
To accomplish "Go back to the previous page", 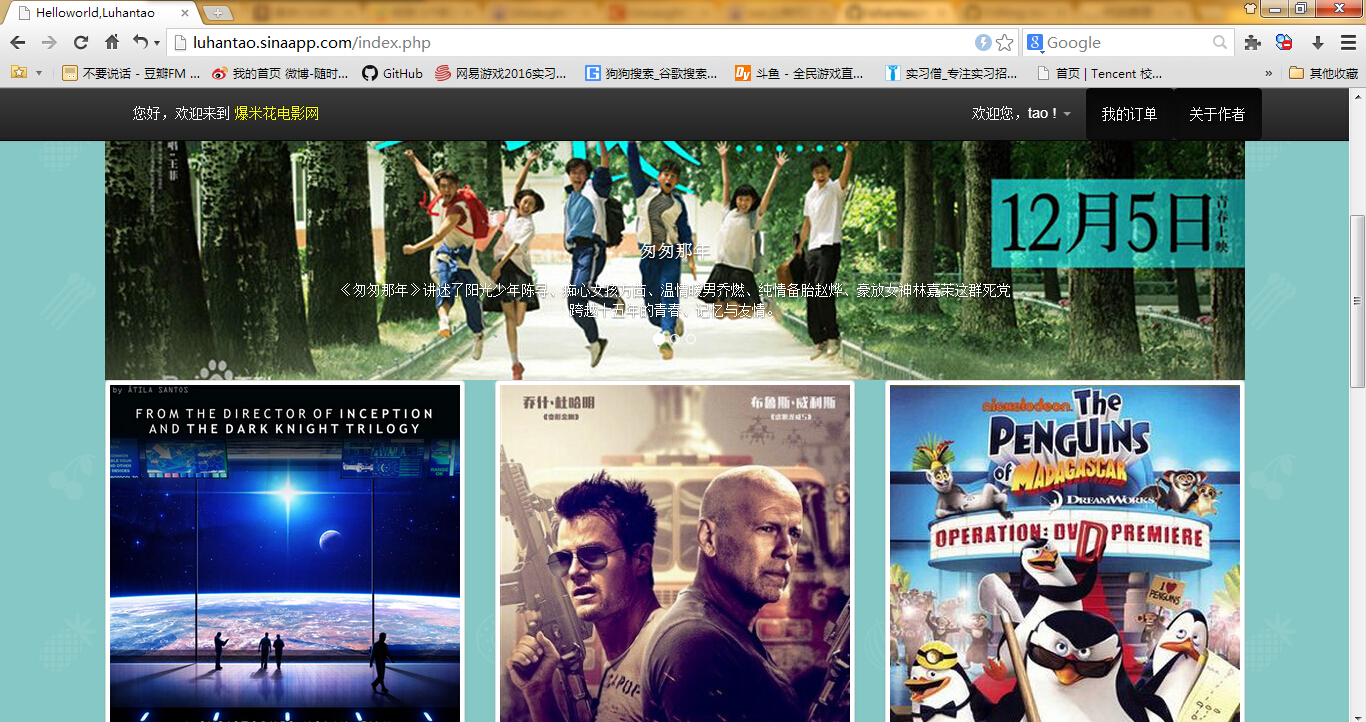I will click(18, 43).
